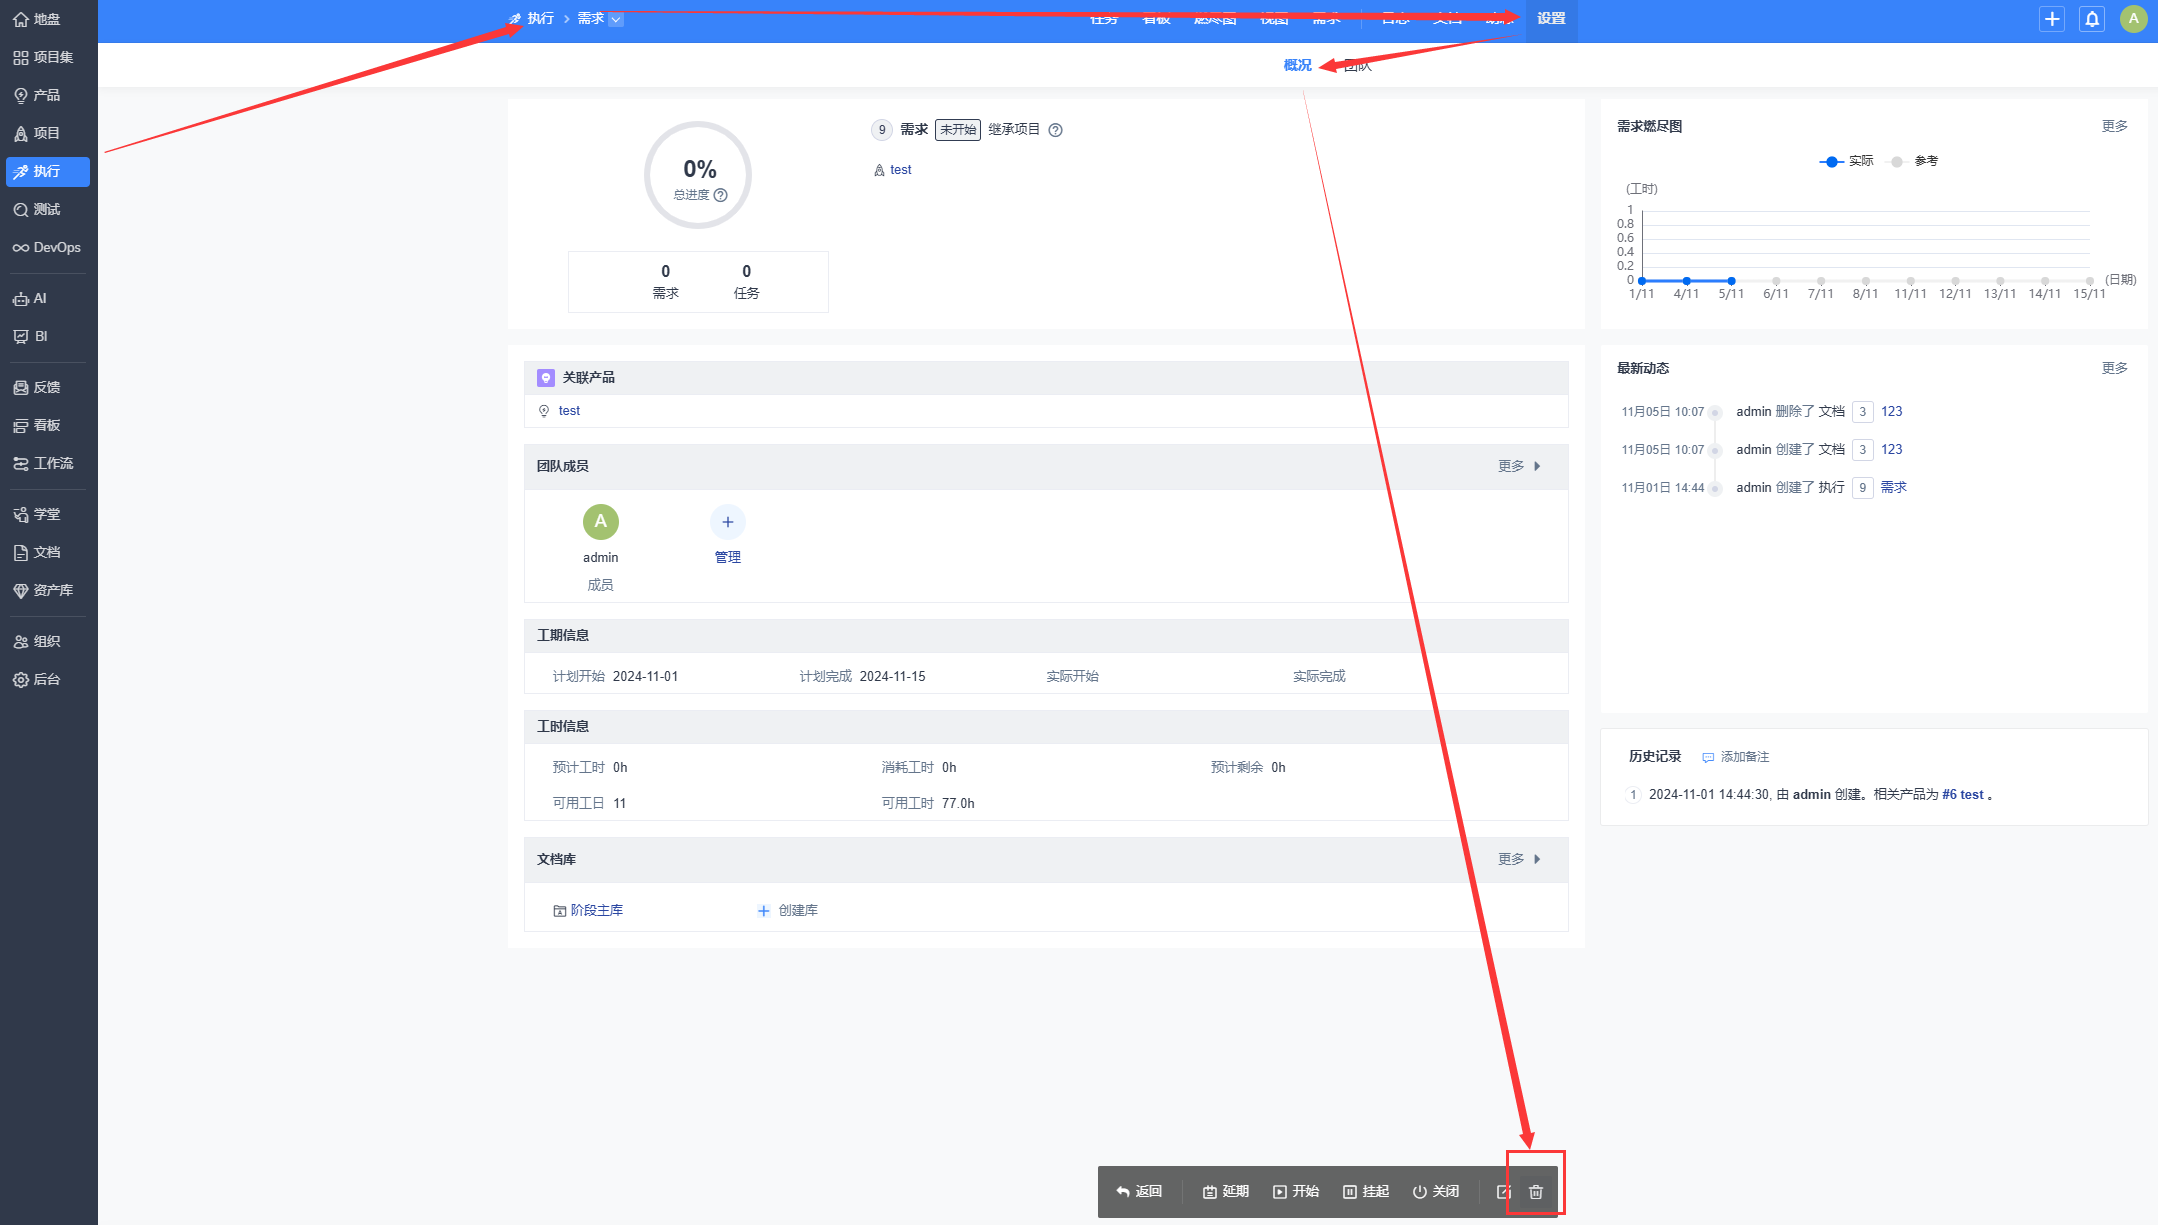
Task: Click burndown data point at 5/11
Action: coord(1731,281)
